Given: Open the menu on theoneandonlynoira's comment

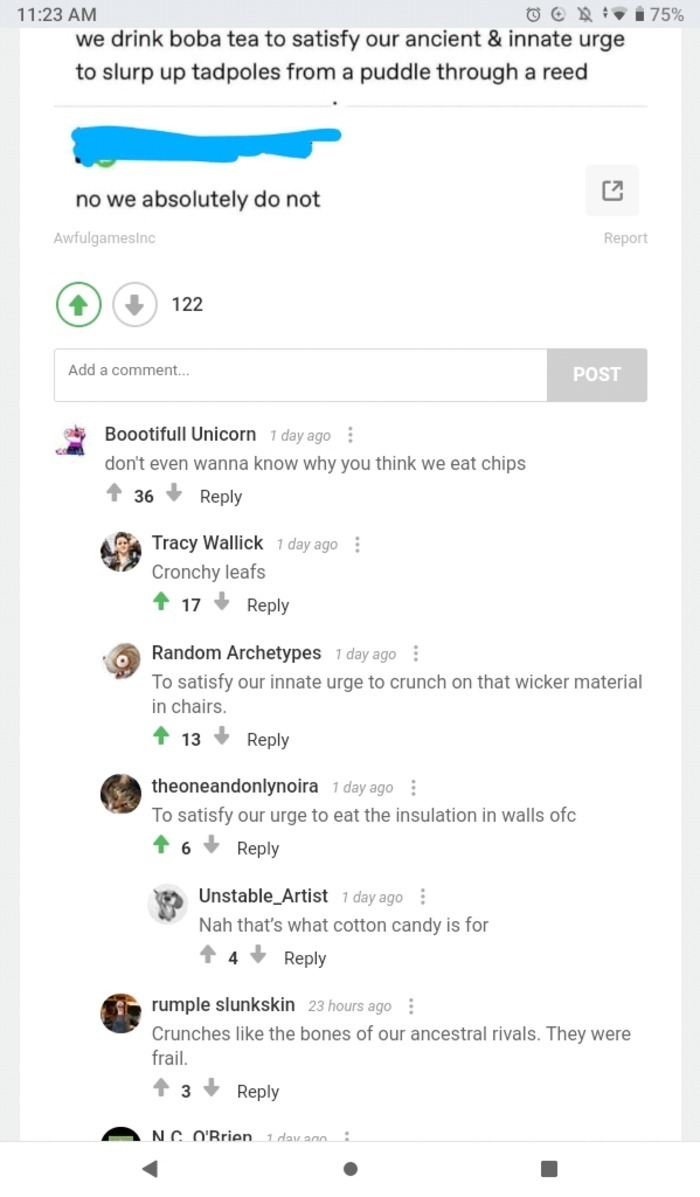Looking at the screenshot, I should (x=414, y=787).
